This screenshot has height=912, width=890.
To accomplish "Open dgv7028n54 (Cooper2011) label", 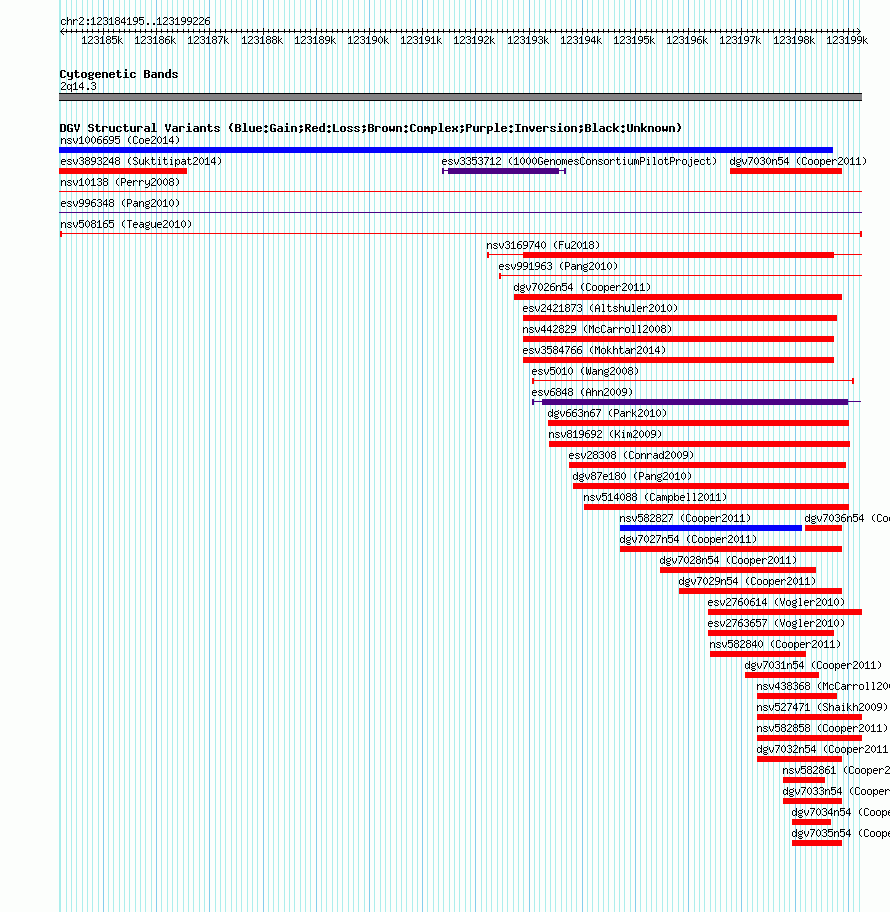I will 728,559.
